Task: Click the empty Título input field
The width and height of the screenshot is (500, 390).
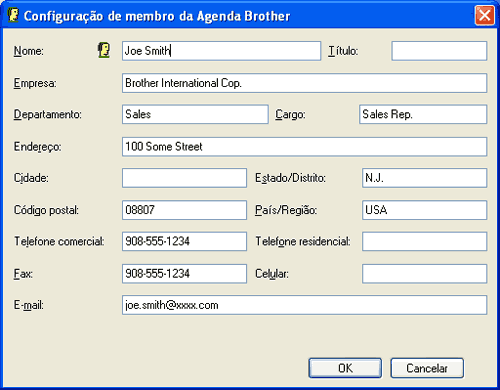Action: coord(439,51)
